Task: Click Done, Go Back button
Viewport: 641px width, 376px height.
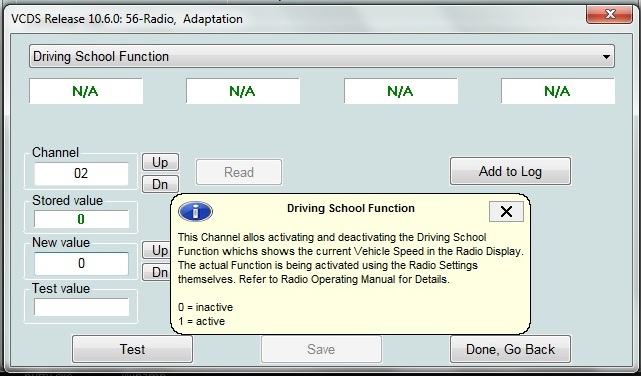Action: 510,349
